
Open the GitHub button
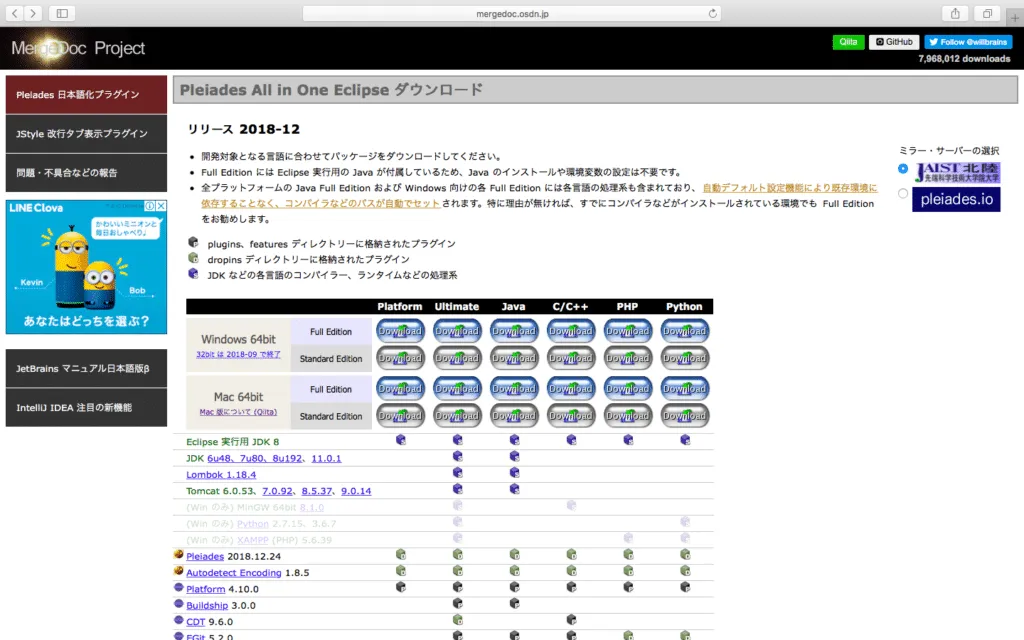click(894, 42)
